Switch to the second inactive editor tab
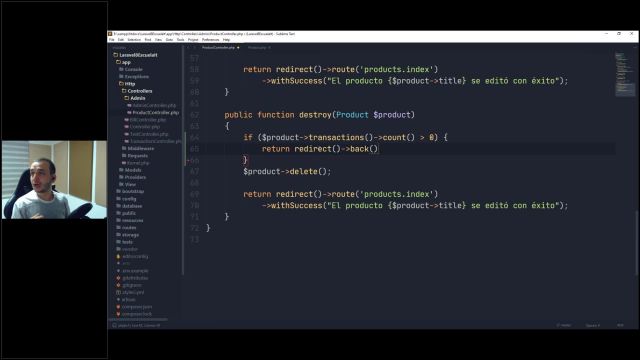This screenshot has width=640, height=360. (x=259, y=48)
